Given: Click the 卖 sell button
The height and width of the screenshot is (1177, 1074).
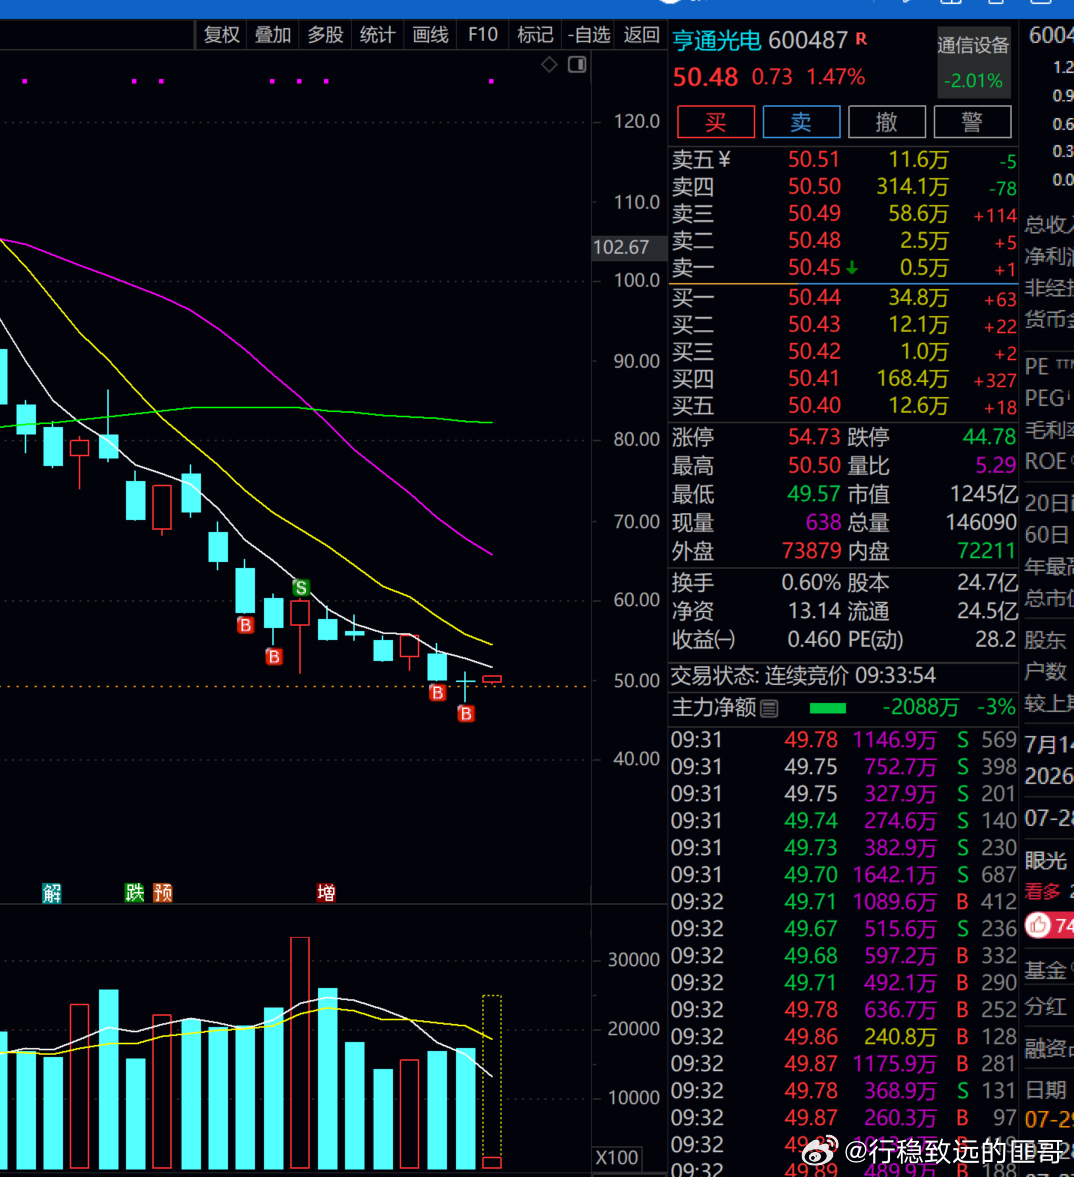Looking at the screenshot, I should 802,122.
